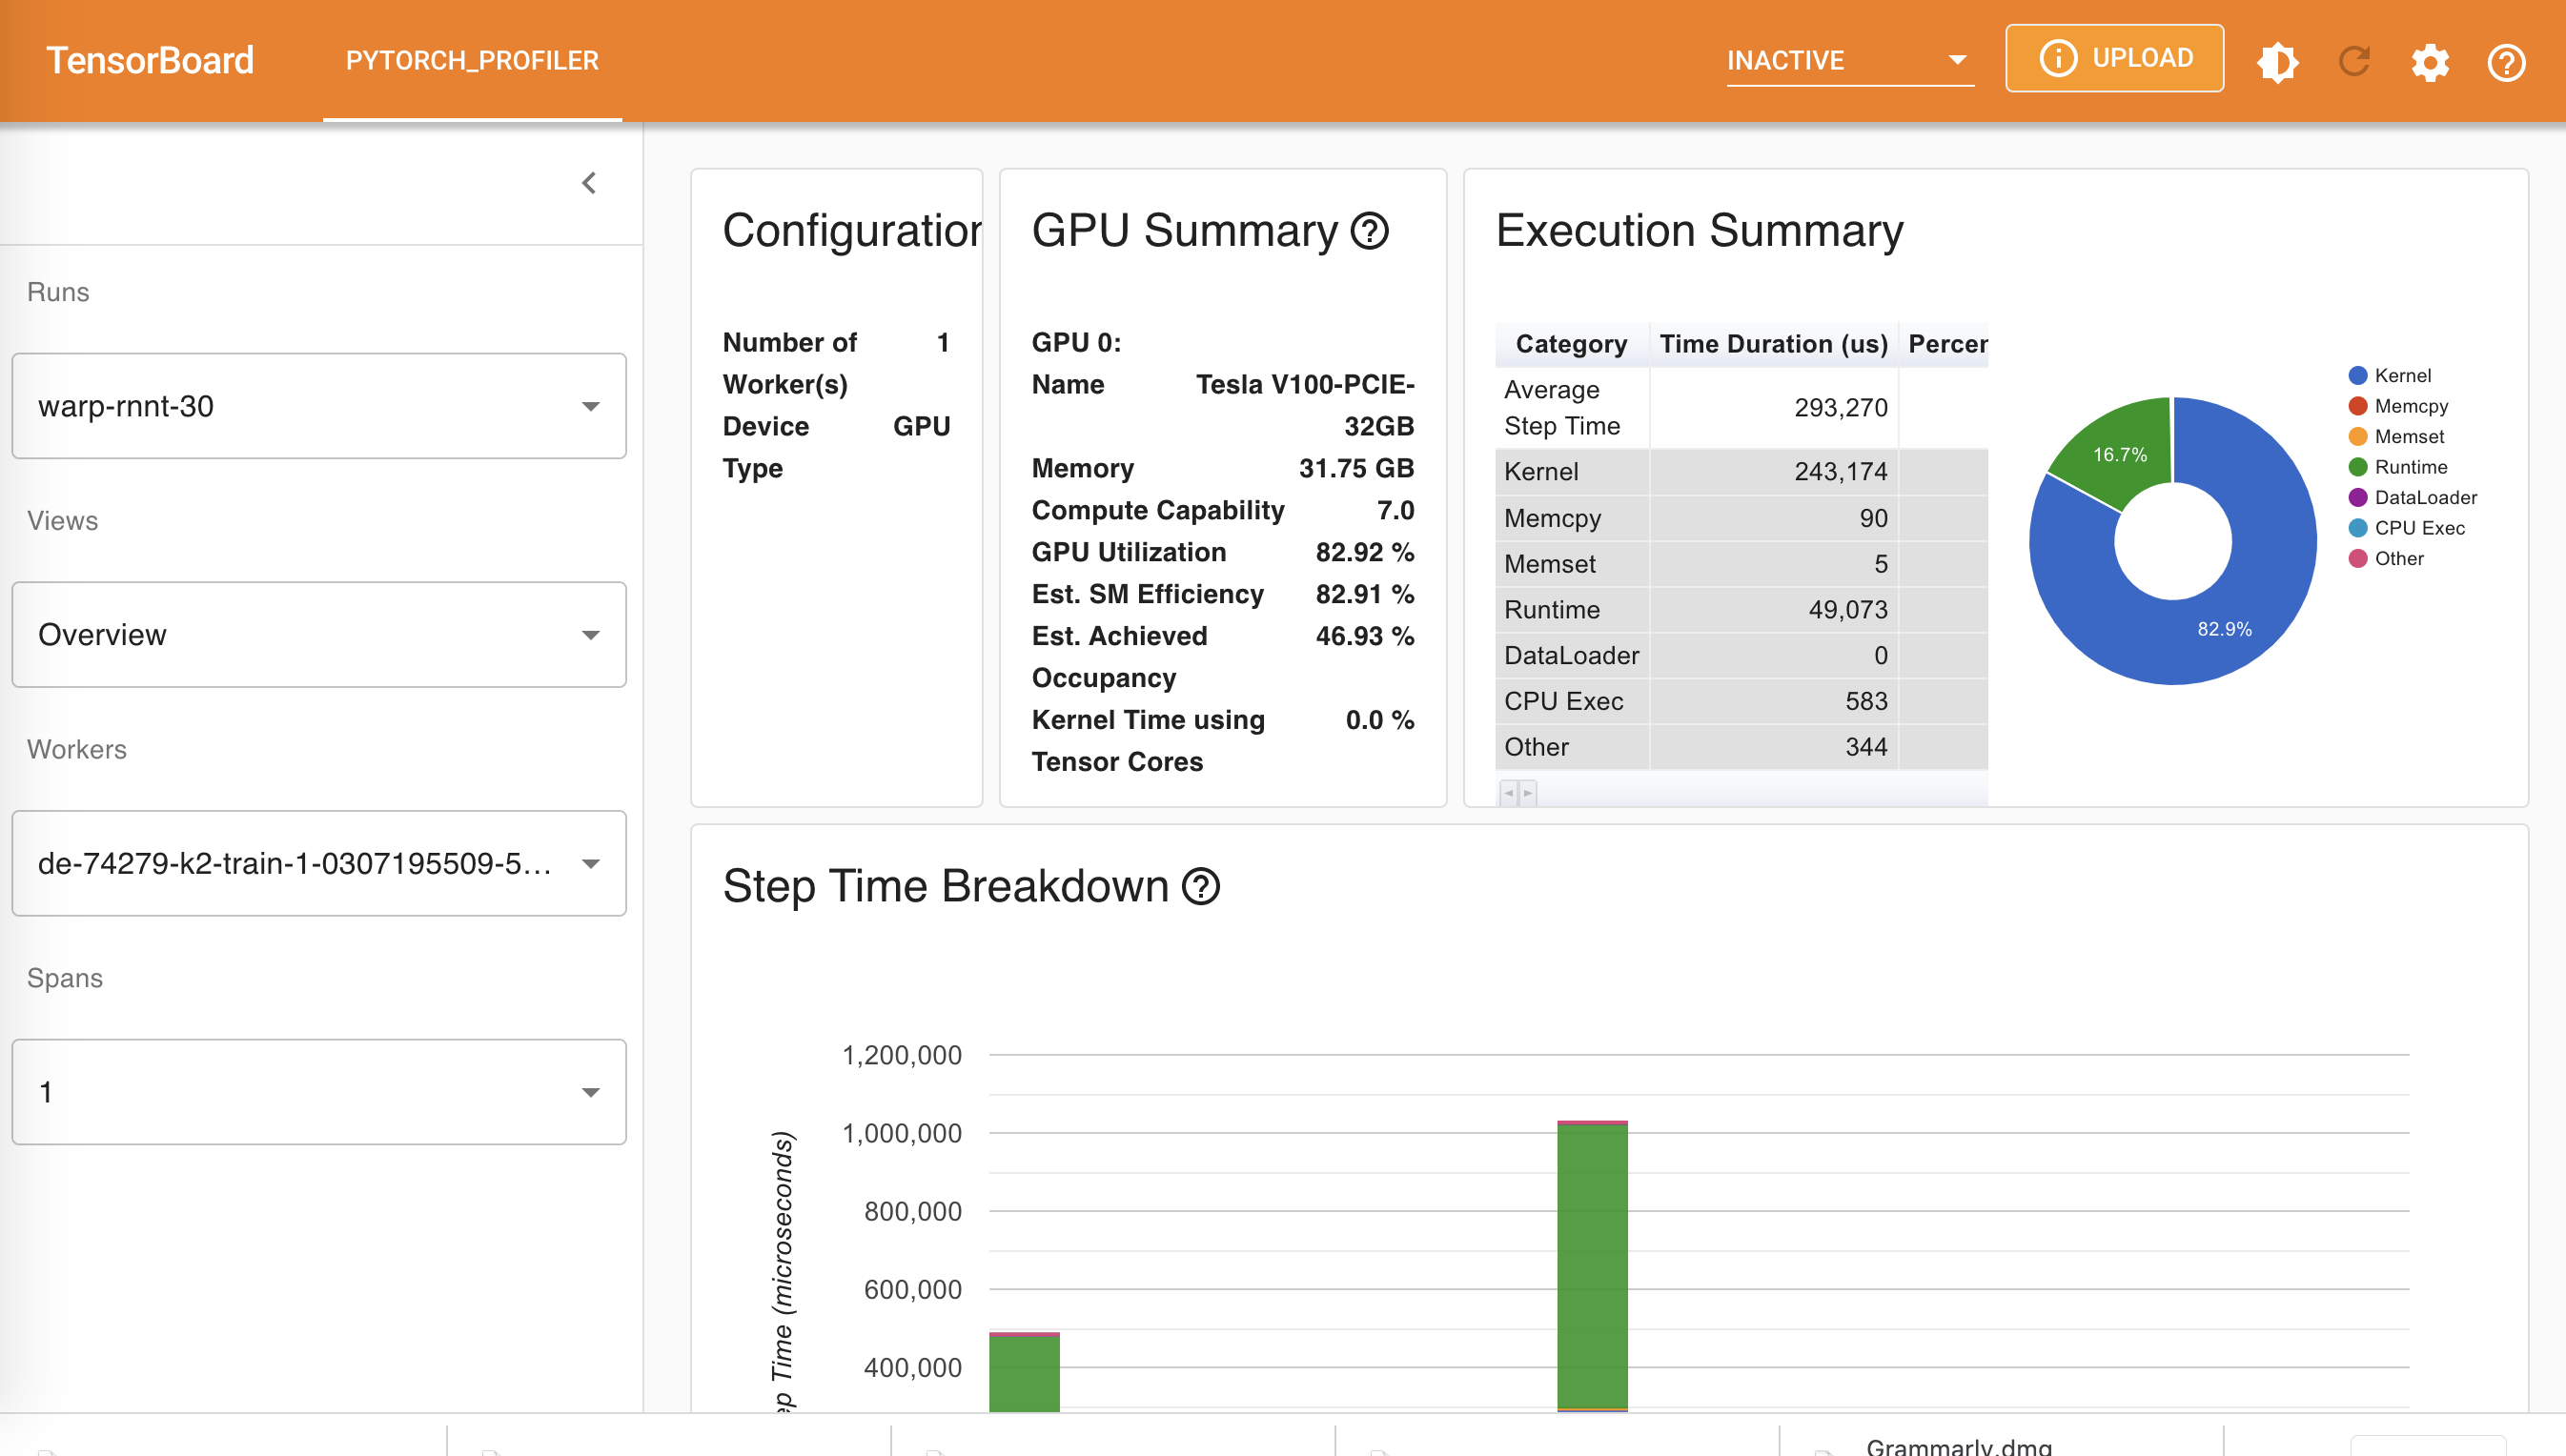Viewport: 2566px width, 1456px height.
Task: Click the Execution Summary table scroll arrows
Action: [1517, 793]
